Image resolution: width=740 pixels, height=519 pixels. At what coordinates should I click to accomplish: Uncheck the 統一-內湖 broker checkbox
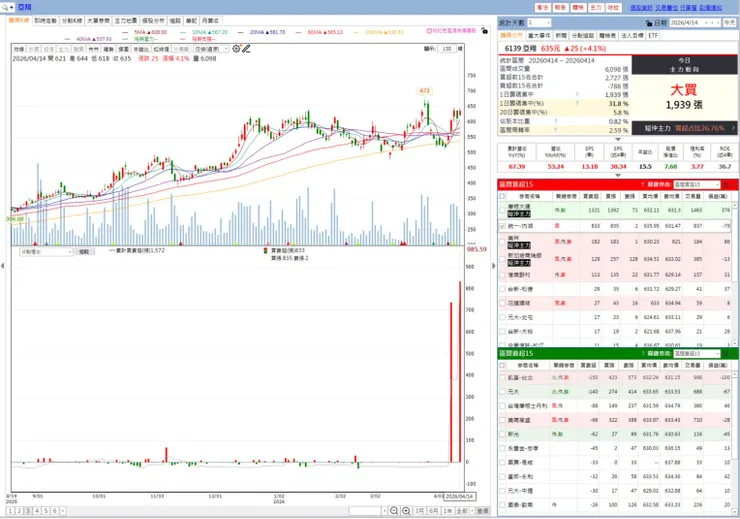pos(502,226)
